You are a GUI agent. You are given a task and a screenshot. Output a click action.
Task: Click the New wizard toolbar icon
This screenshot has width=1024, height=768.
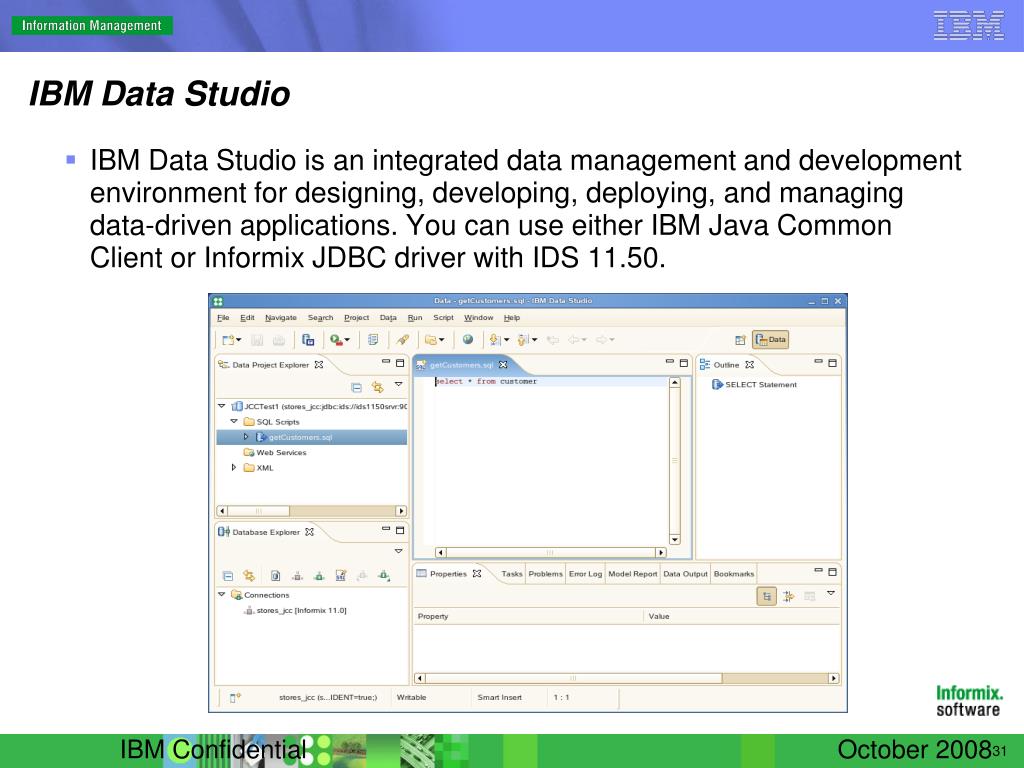click(x=228, y=340)
